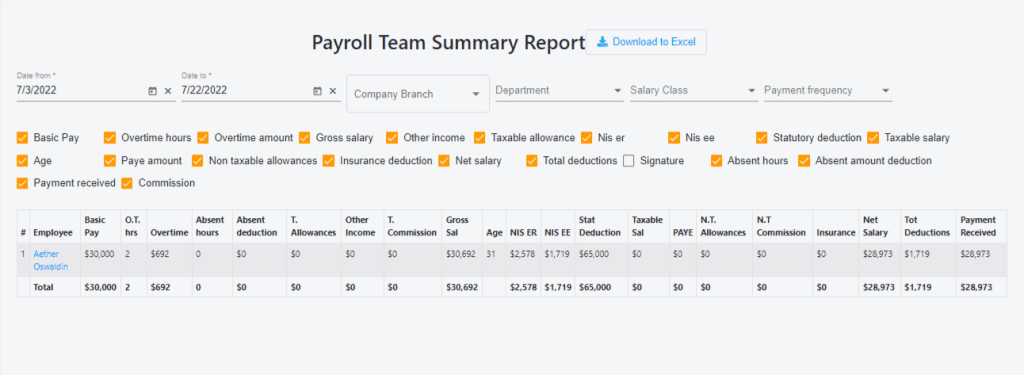Click Download to Excel button
Image resolution: width=1024 pixels, height=375 pixels.
tap(646, 42)
